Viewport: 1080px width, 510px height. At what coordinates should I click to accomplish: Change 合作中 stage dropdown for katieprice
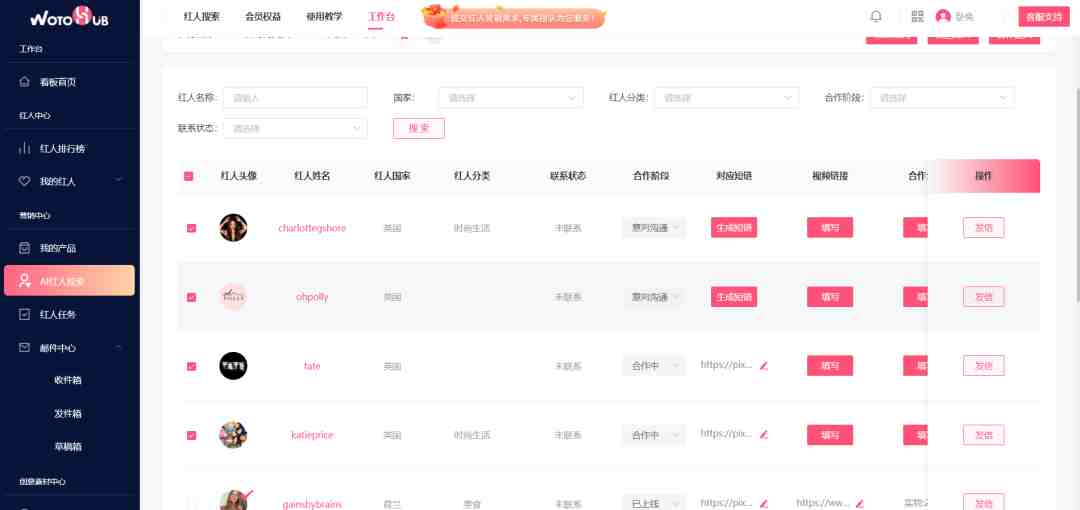pyautogui.click(x=654, y=434)
